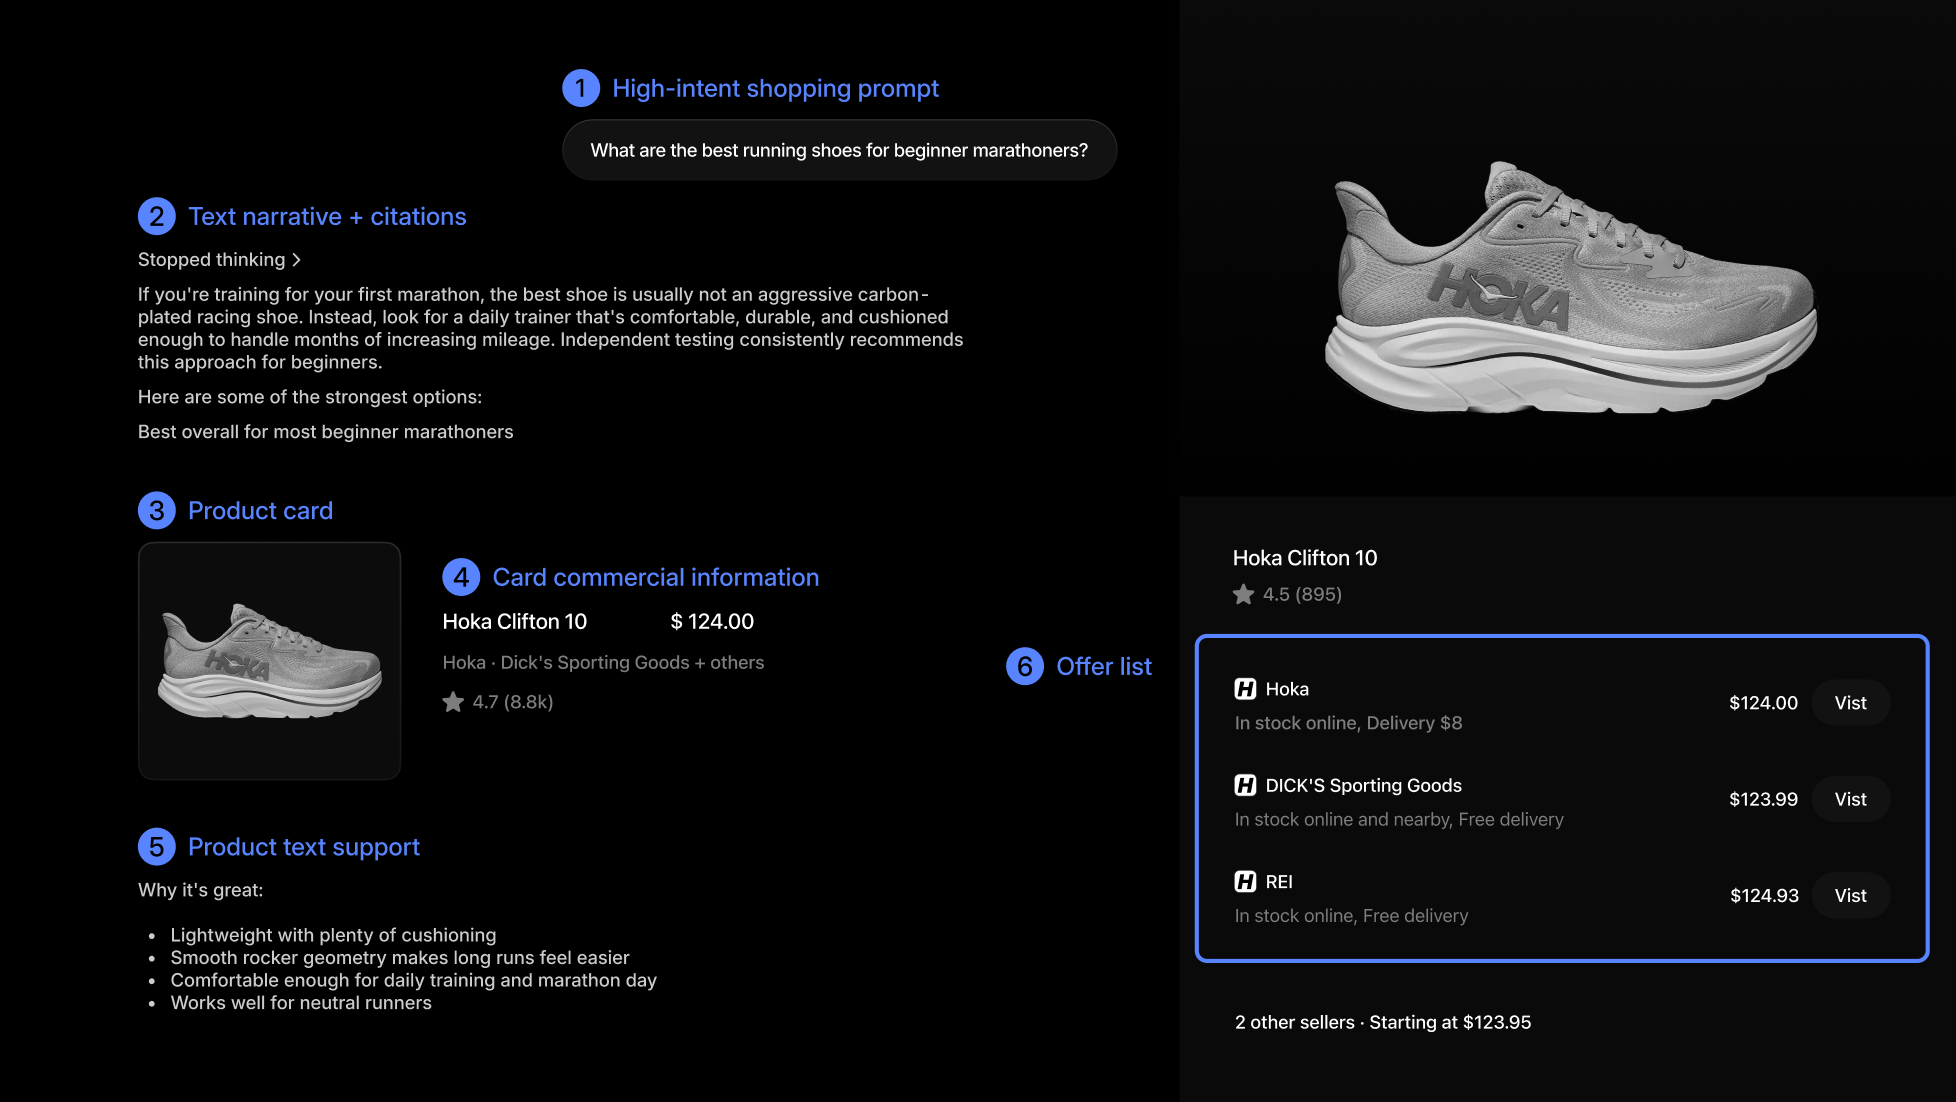Click the star rating icon beside 4.5 (895)
Screen dimensions: 1956x1102
tap(1243, 594)
